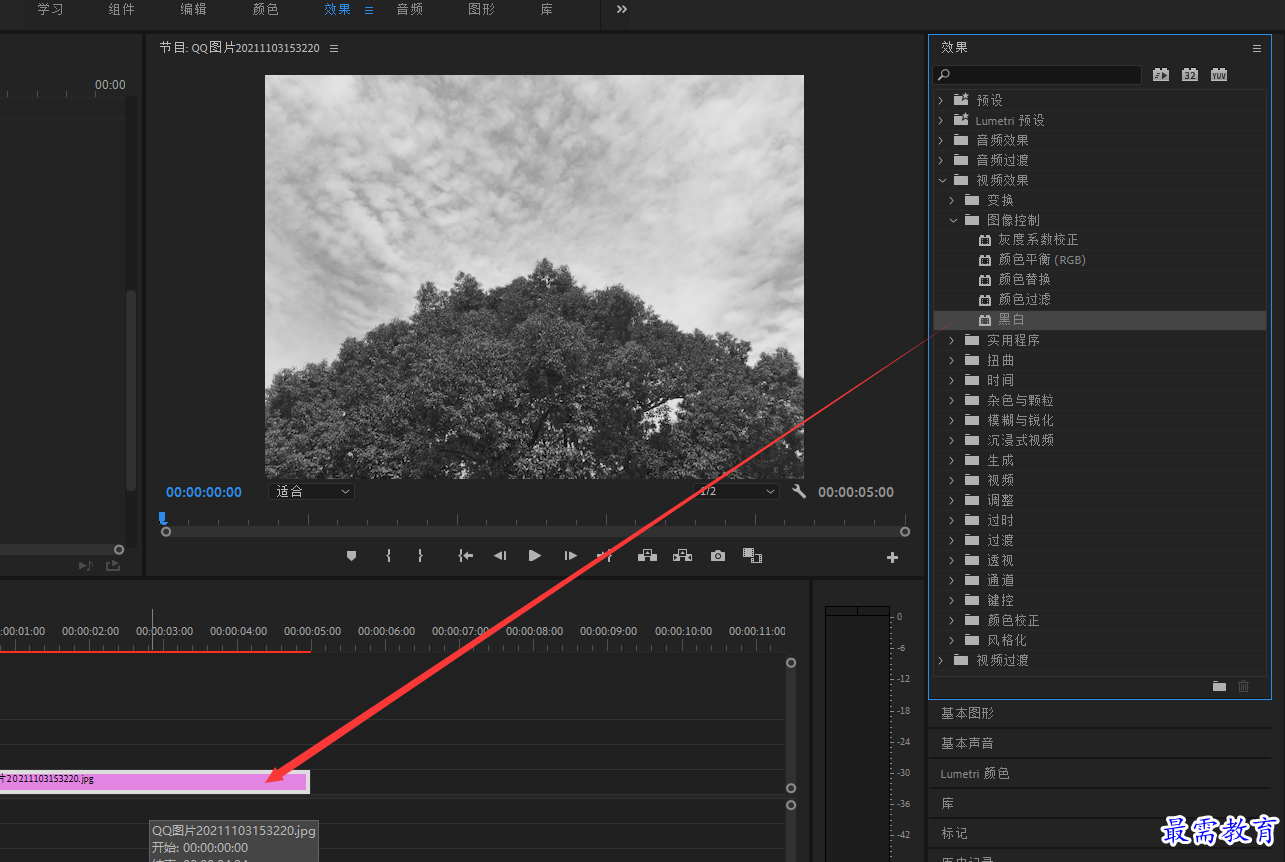
Task: Collapse the 视频效果 folder
Action: click(941, 180)
